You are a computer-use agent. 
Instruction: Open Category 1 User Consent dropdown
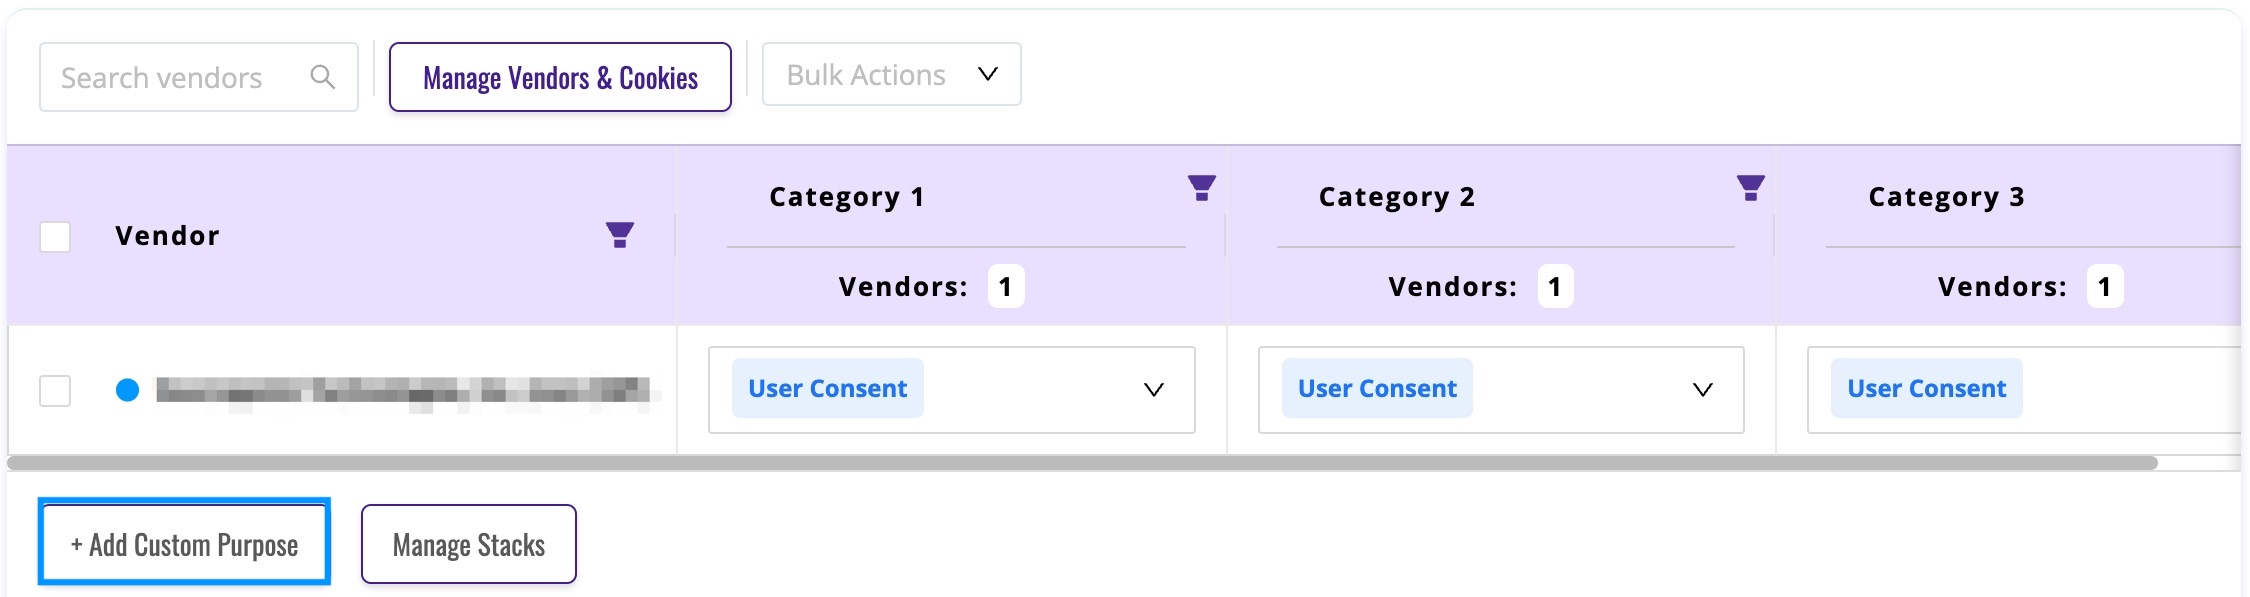pyautogui.click(x=952, y=390)
